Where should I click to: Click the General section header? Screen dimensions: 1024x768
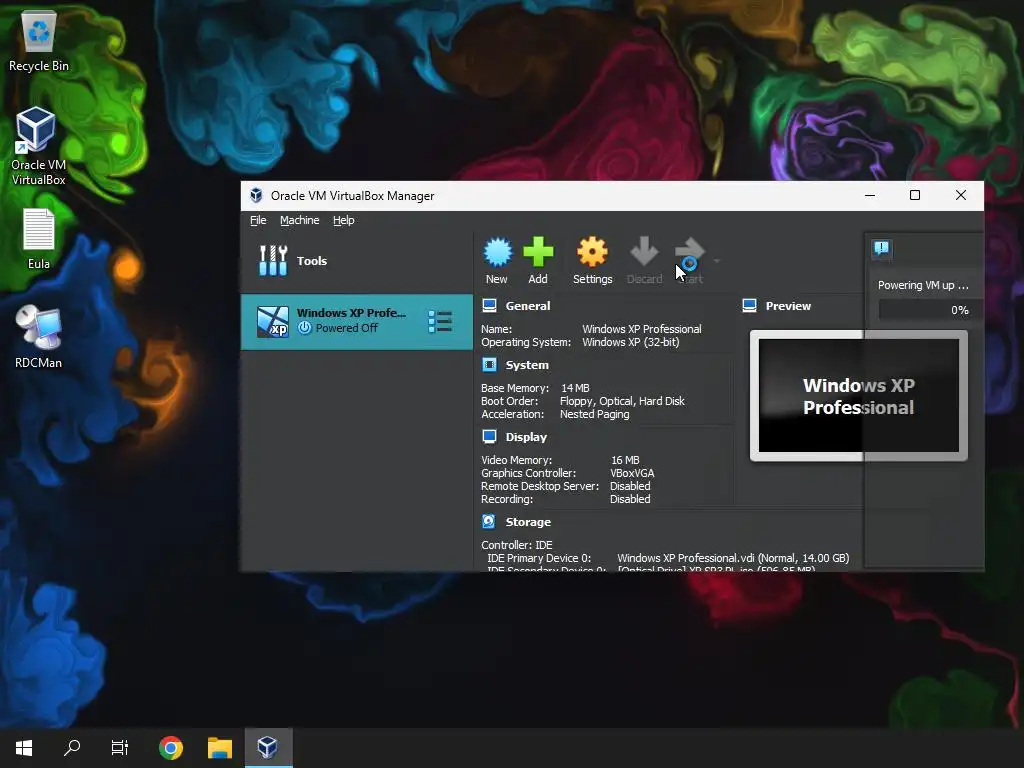(528, 306)
